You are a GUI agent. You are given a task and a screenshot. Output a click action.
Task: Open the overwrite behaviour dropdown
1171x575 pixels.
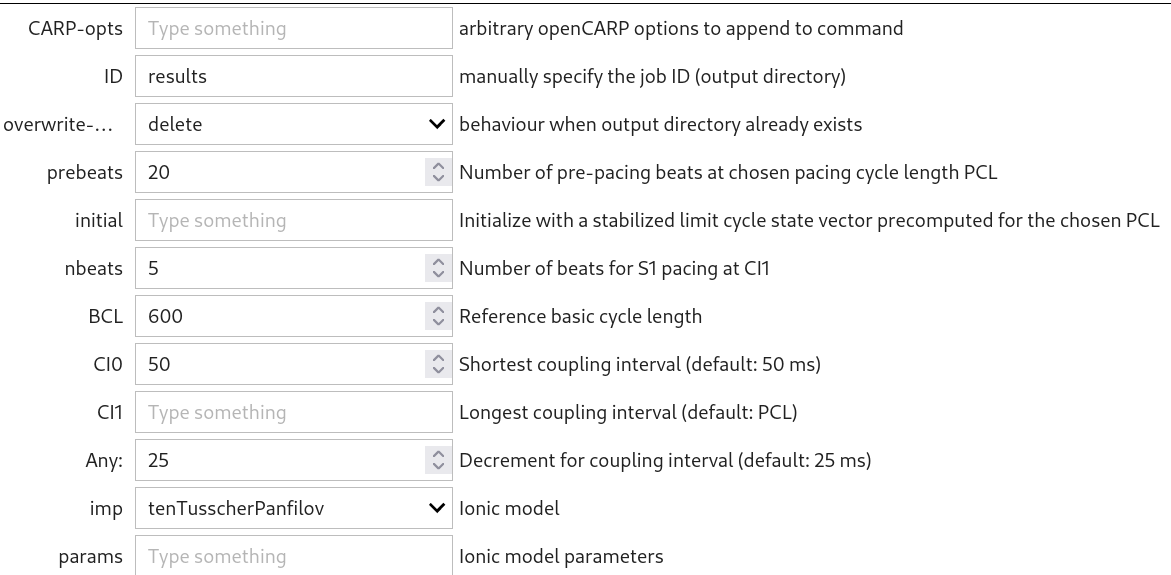[293, 124]
